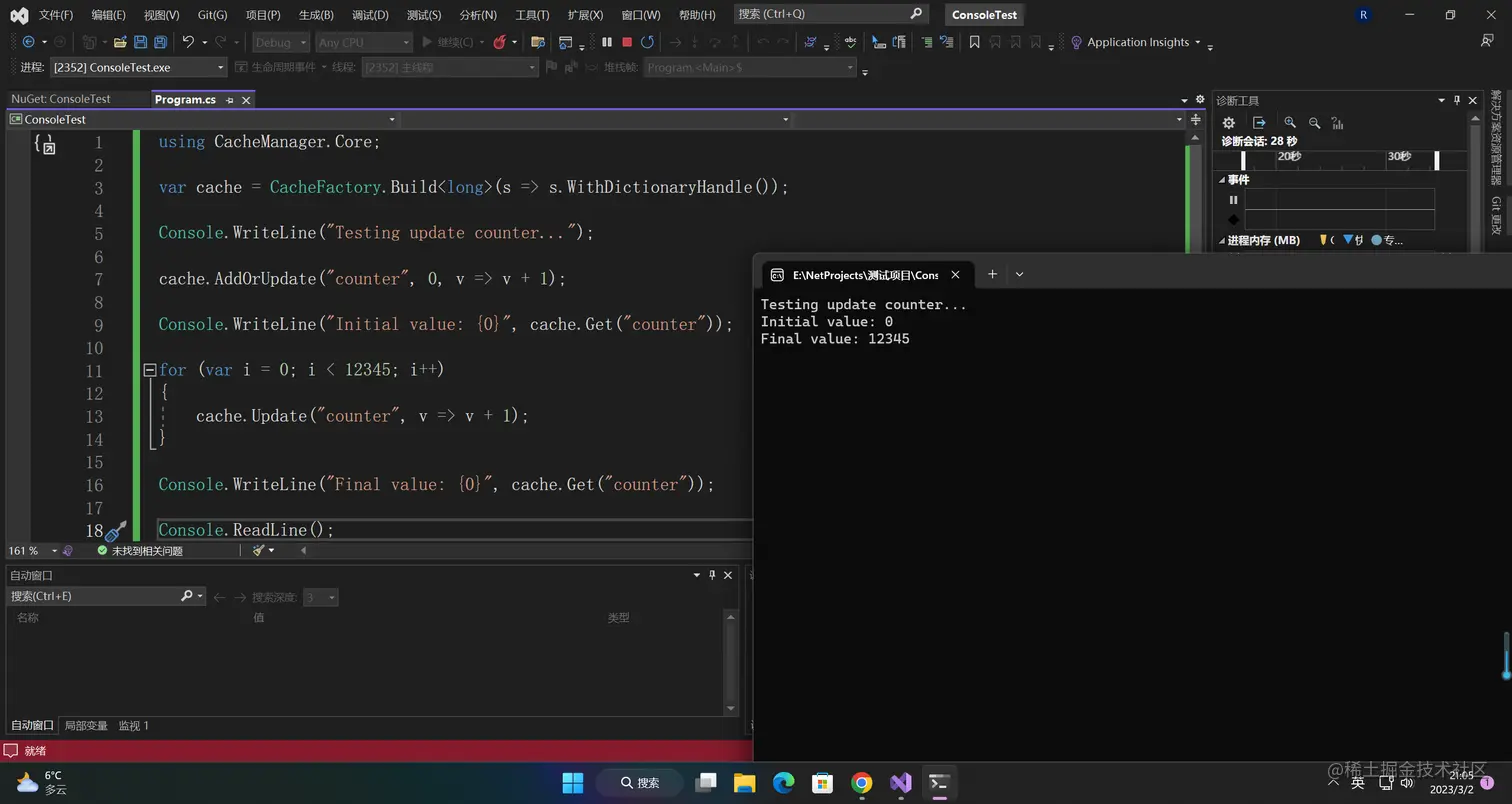Click the screwdriver quick actions icon on line 18
This screenshot has width=1512, height=804.
pyautogui.click(x=116, y=530)
